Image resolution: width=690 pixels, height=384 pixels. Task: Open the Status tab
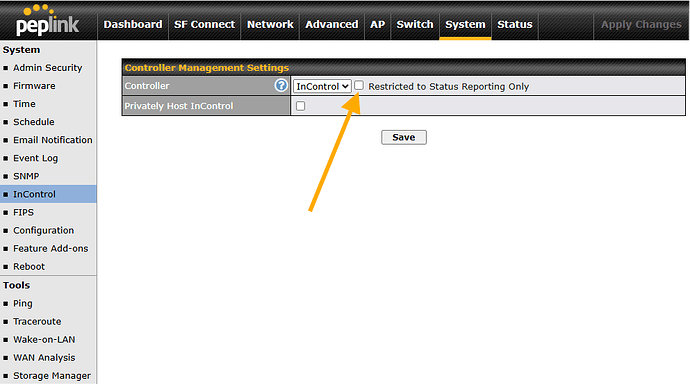point(515,25)
